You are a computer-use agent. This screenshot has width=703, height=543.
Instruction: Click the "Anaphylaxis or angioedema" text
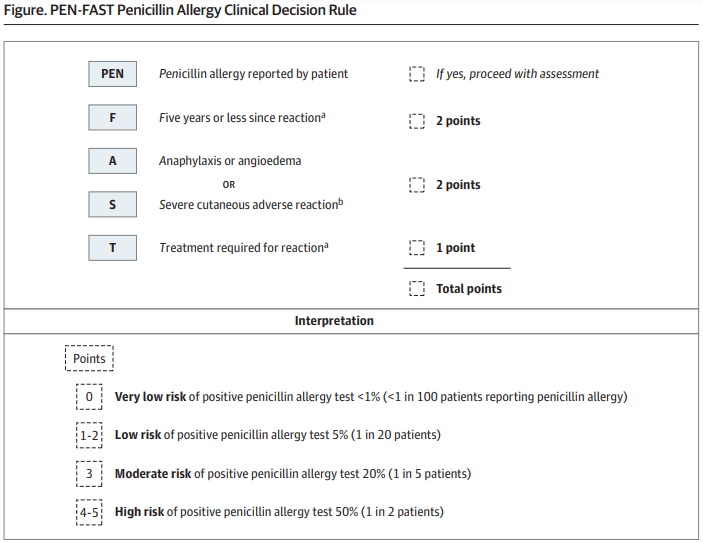[x=230, y=160]
